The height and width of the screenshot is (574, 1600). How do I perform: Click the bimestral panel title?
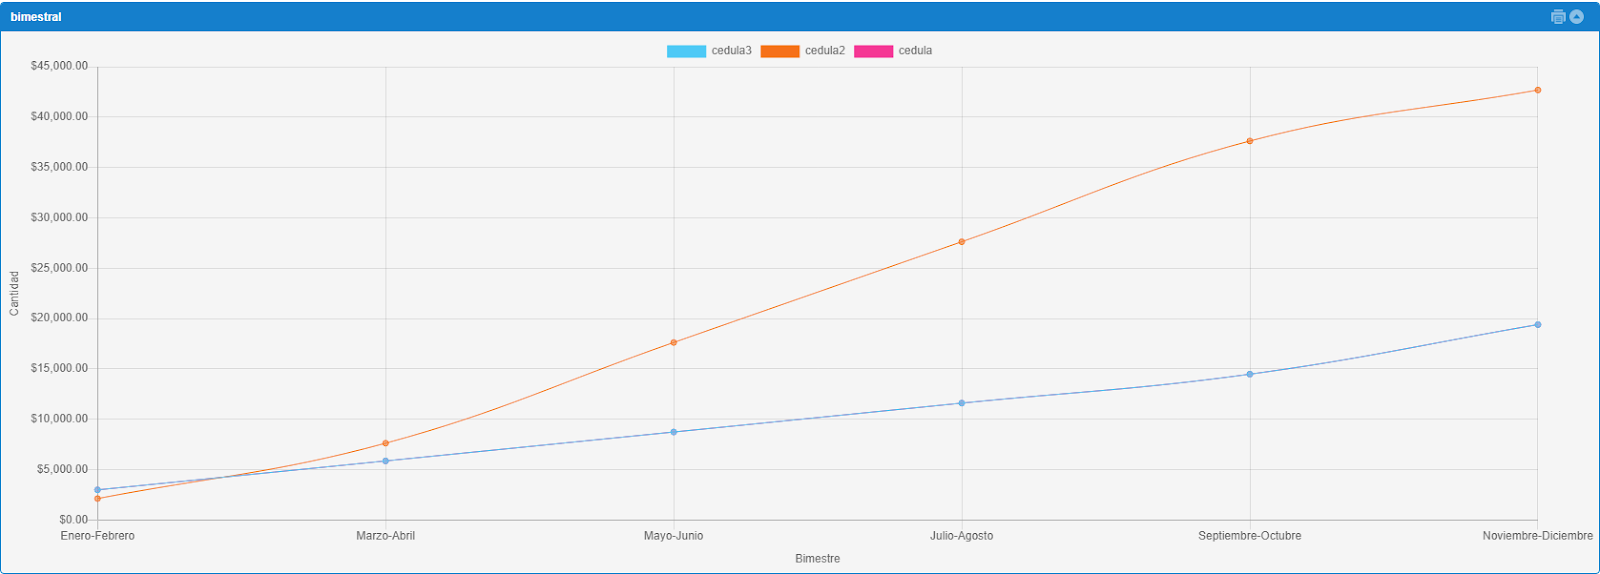[x=36, y=17]
